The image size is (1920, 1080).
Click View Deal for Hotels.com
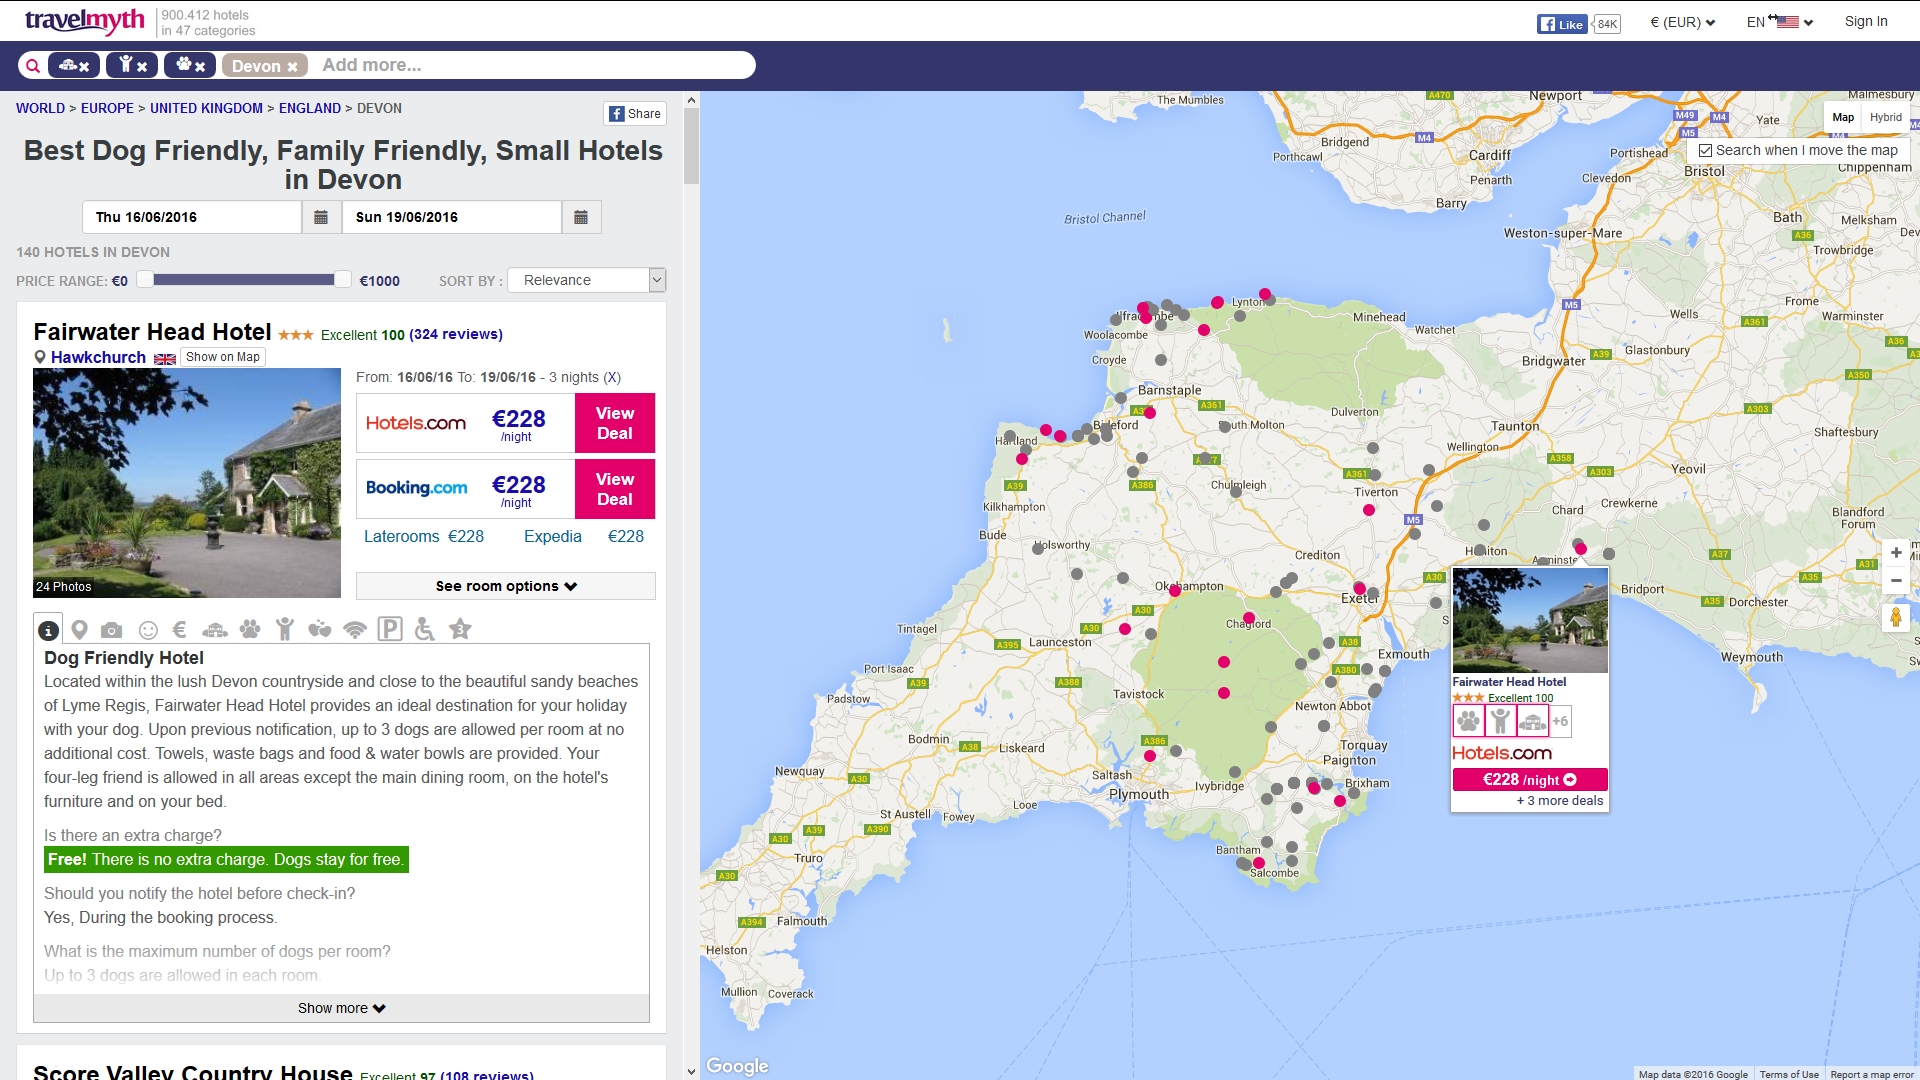(615, 423)
